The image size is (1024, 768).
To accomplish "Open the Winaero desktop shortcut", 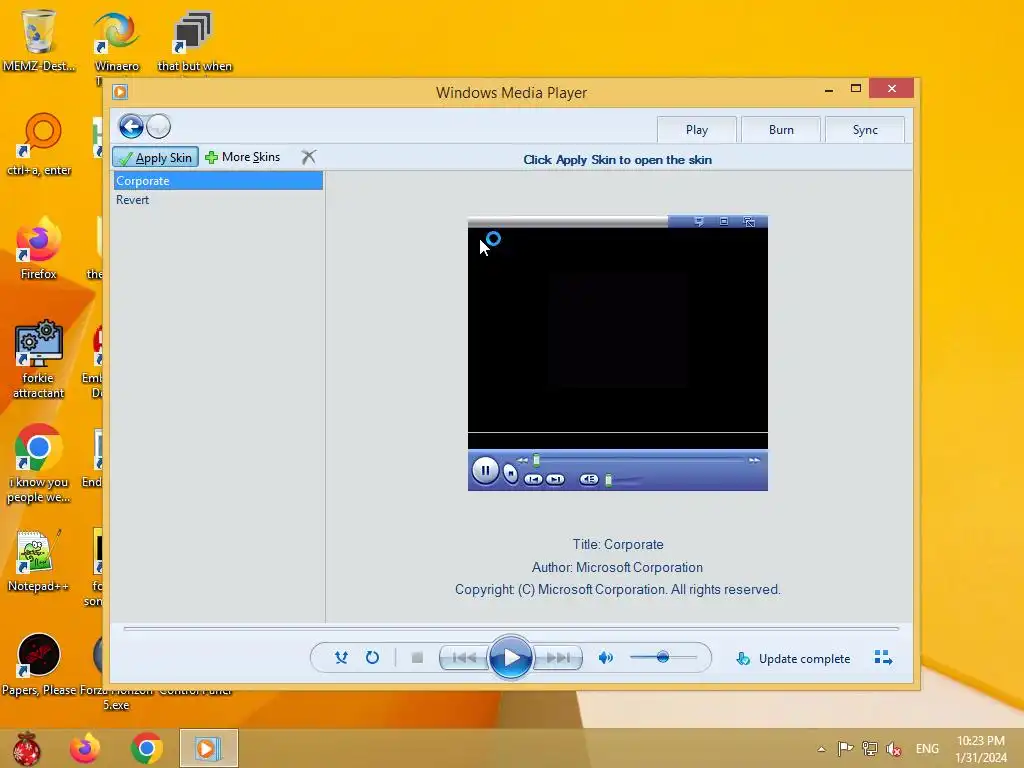I will coord(116,40).
